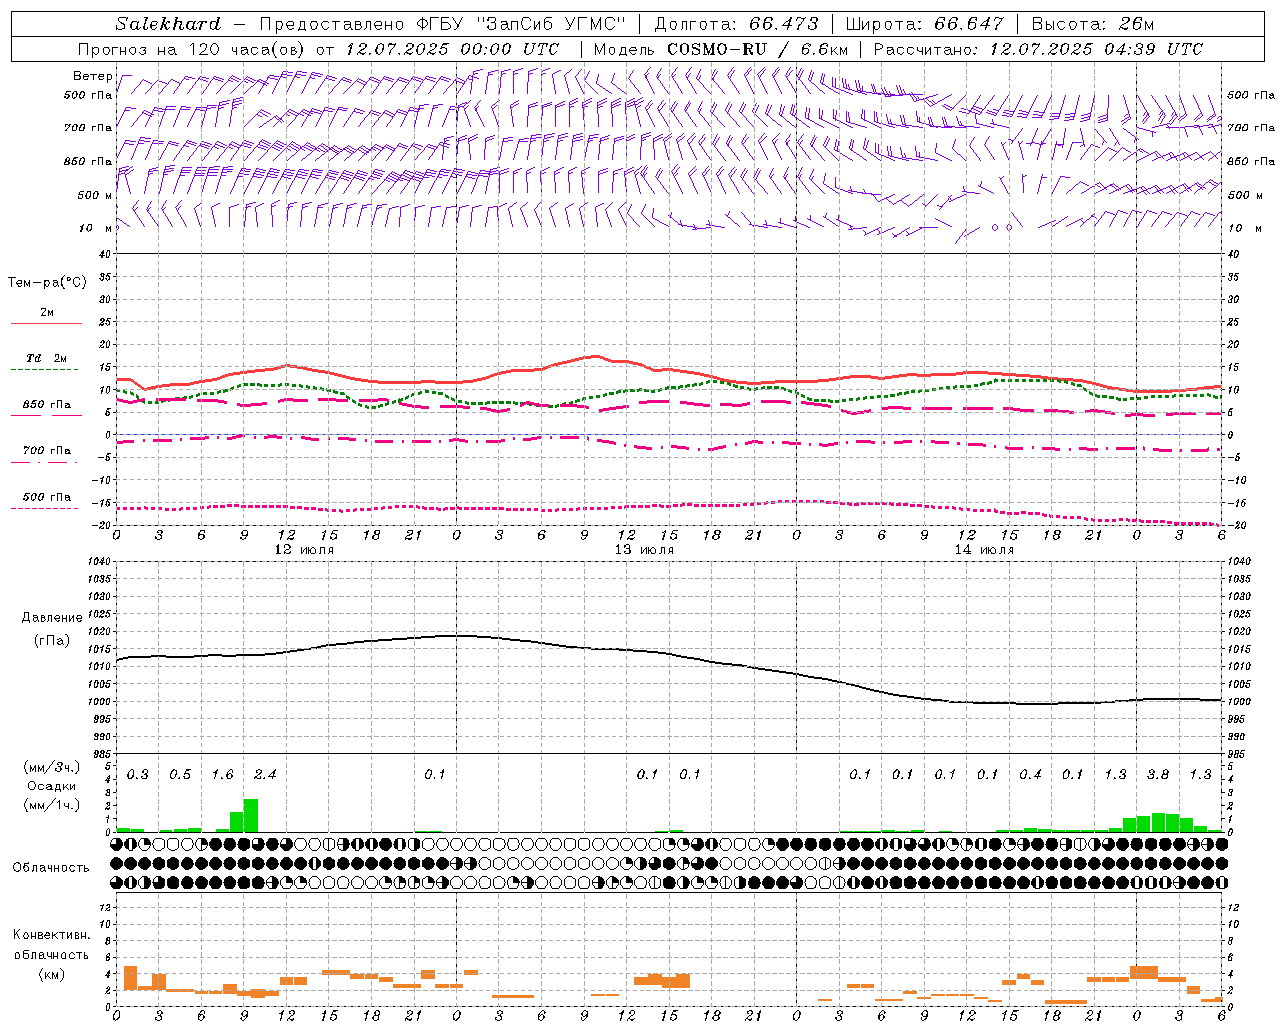Viewport: 1280px width, 1024px height.
Task: Click the "Долгота: 66.473" longitude value
Action: coord(736,23)
